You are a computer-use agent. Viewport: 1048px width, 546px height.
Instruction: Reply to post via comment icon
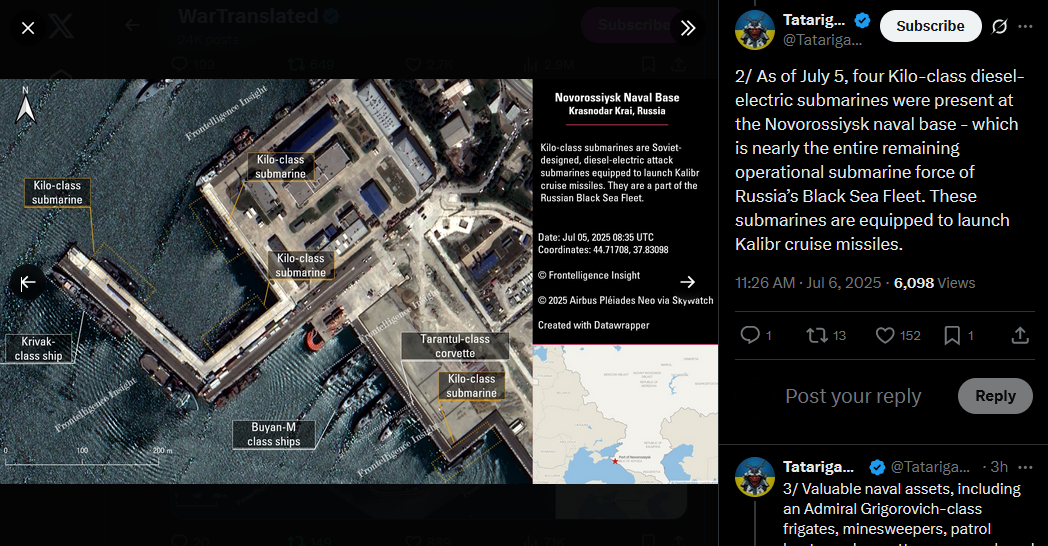pyautogui.click(x=750, y=335)
